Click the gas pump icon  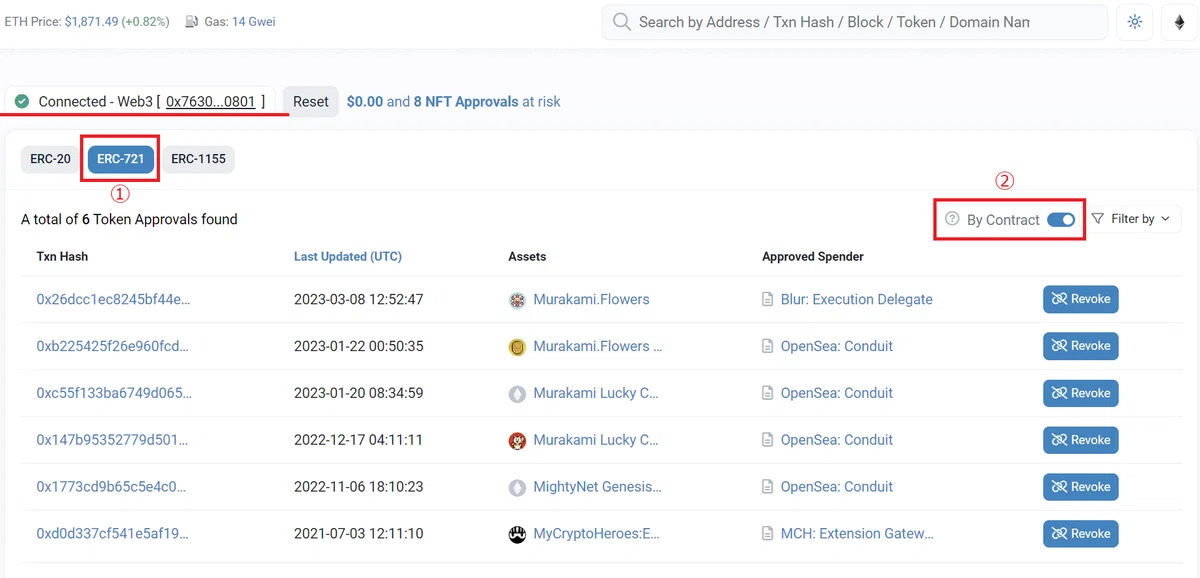192,21
